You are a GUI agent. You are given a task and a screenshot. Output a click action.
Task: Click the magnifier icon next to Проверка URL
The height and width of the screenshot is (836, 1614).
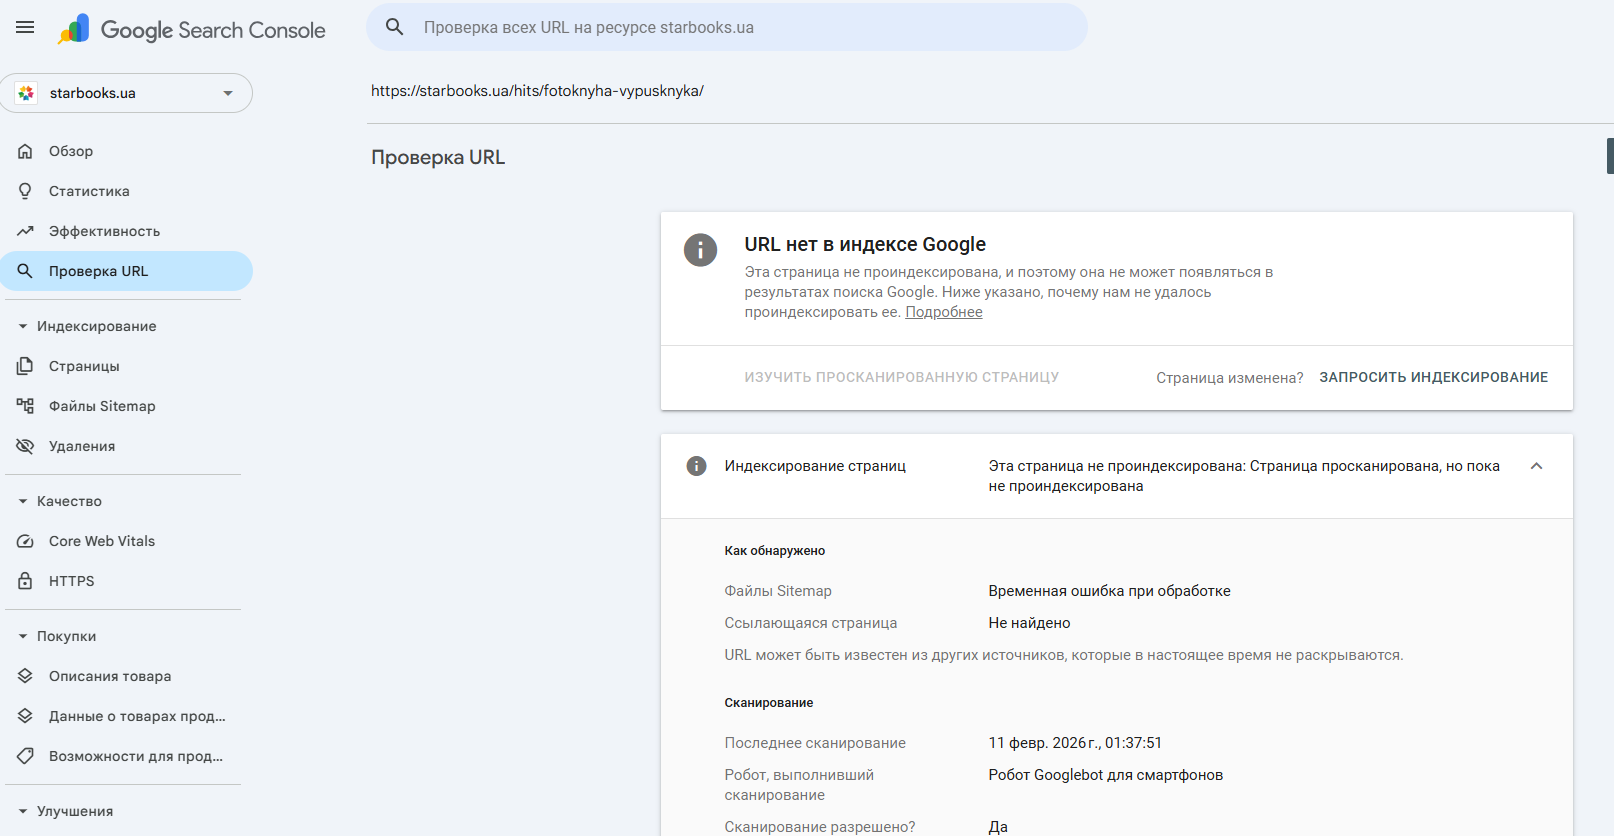(x=25, y=271)
